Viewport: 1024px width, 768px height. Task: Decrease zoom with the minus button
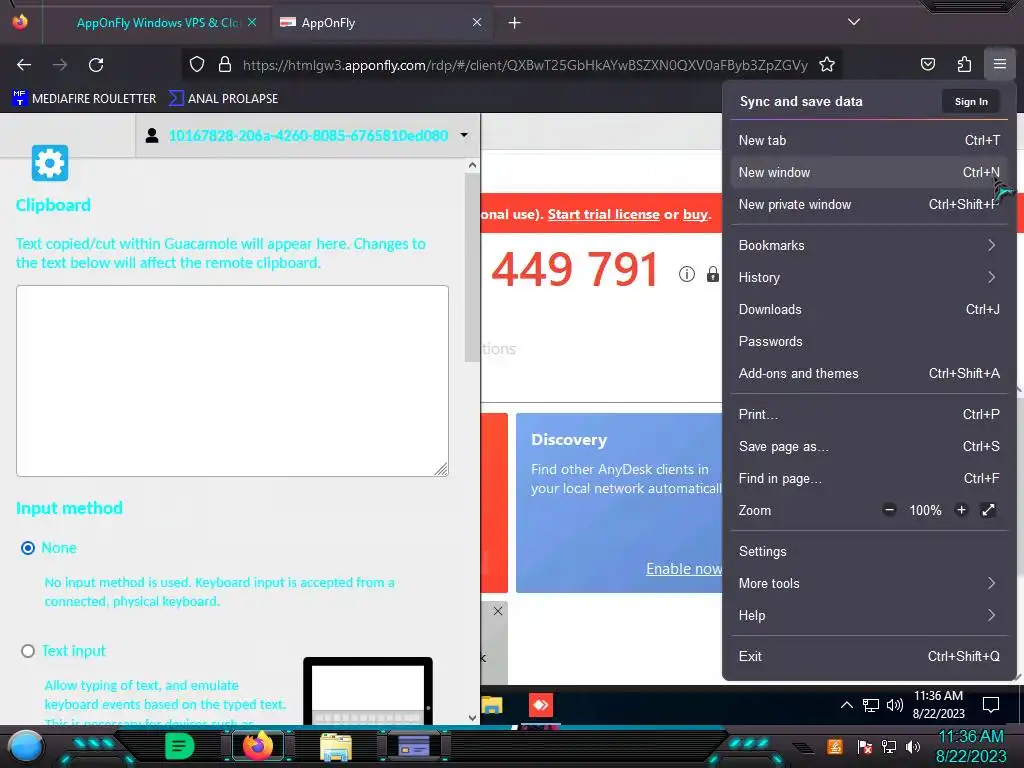click(x=889, y=510)
